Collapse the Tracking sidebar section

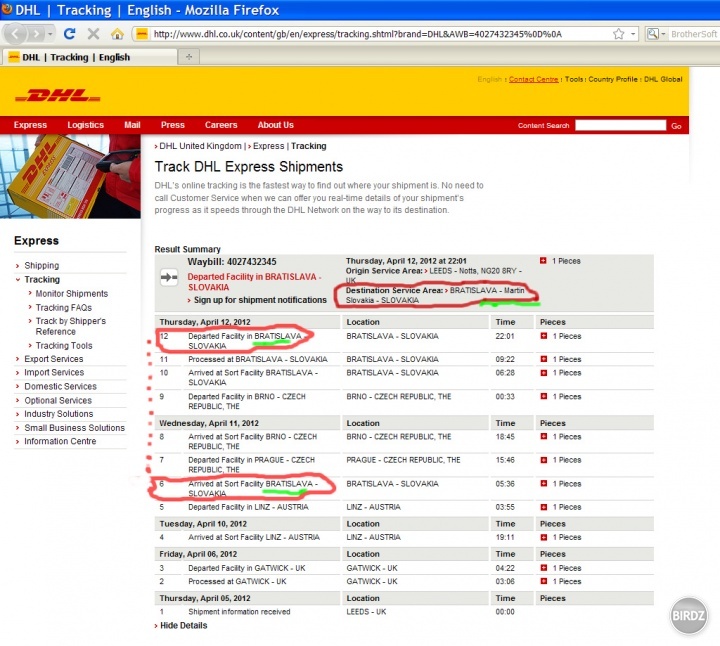click(42, 280)
